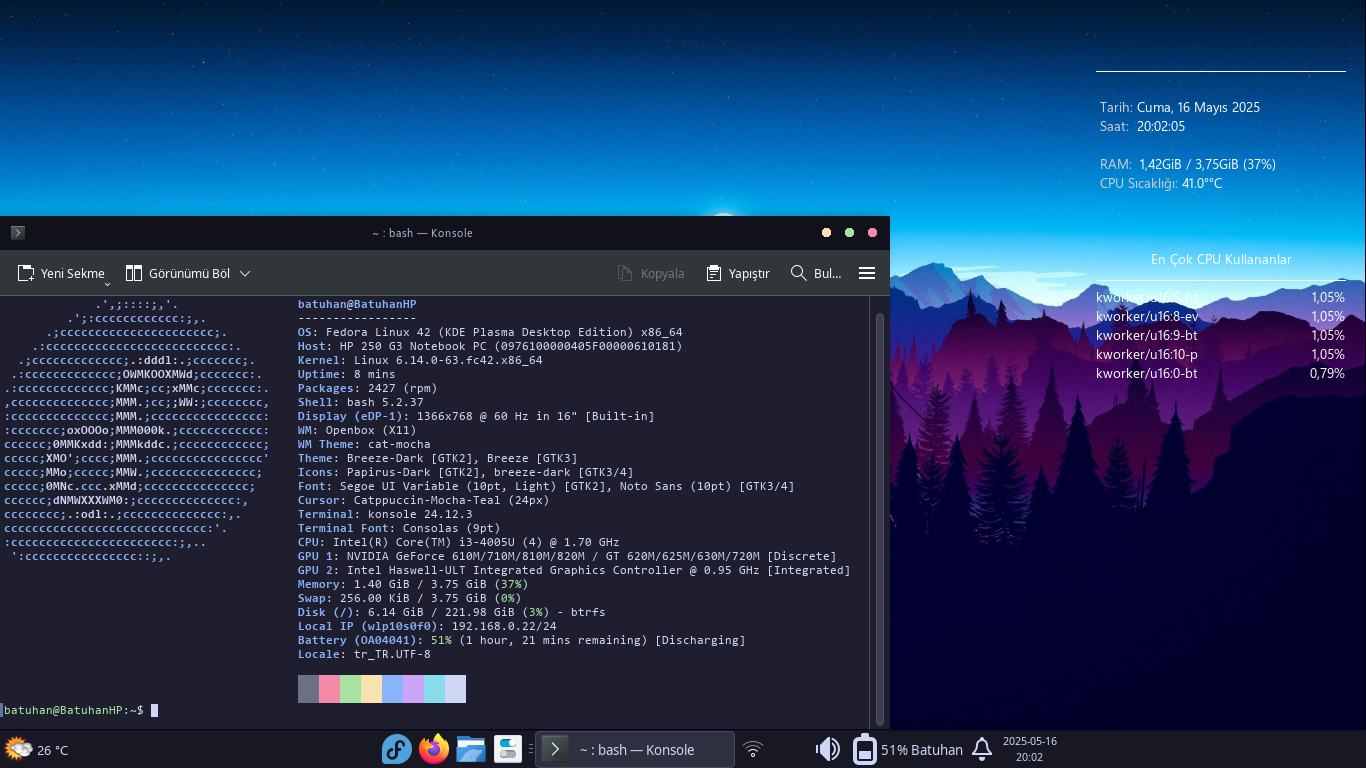Launch Firefox from the taskbar
The height and width of the screenshot is (768, 1366).
[434, 749]
